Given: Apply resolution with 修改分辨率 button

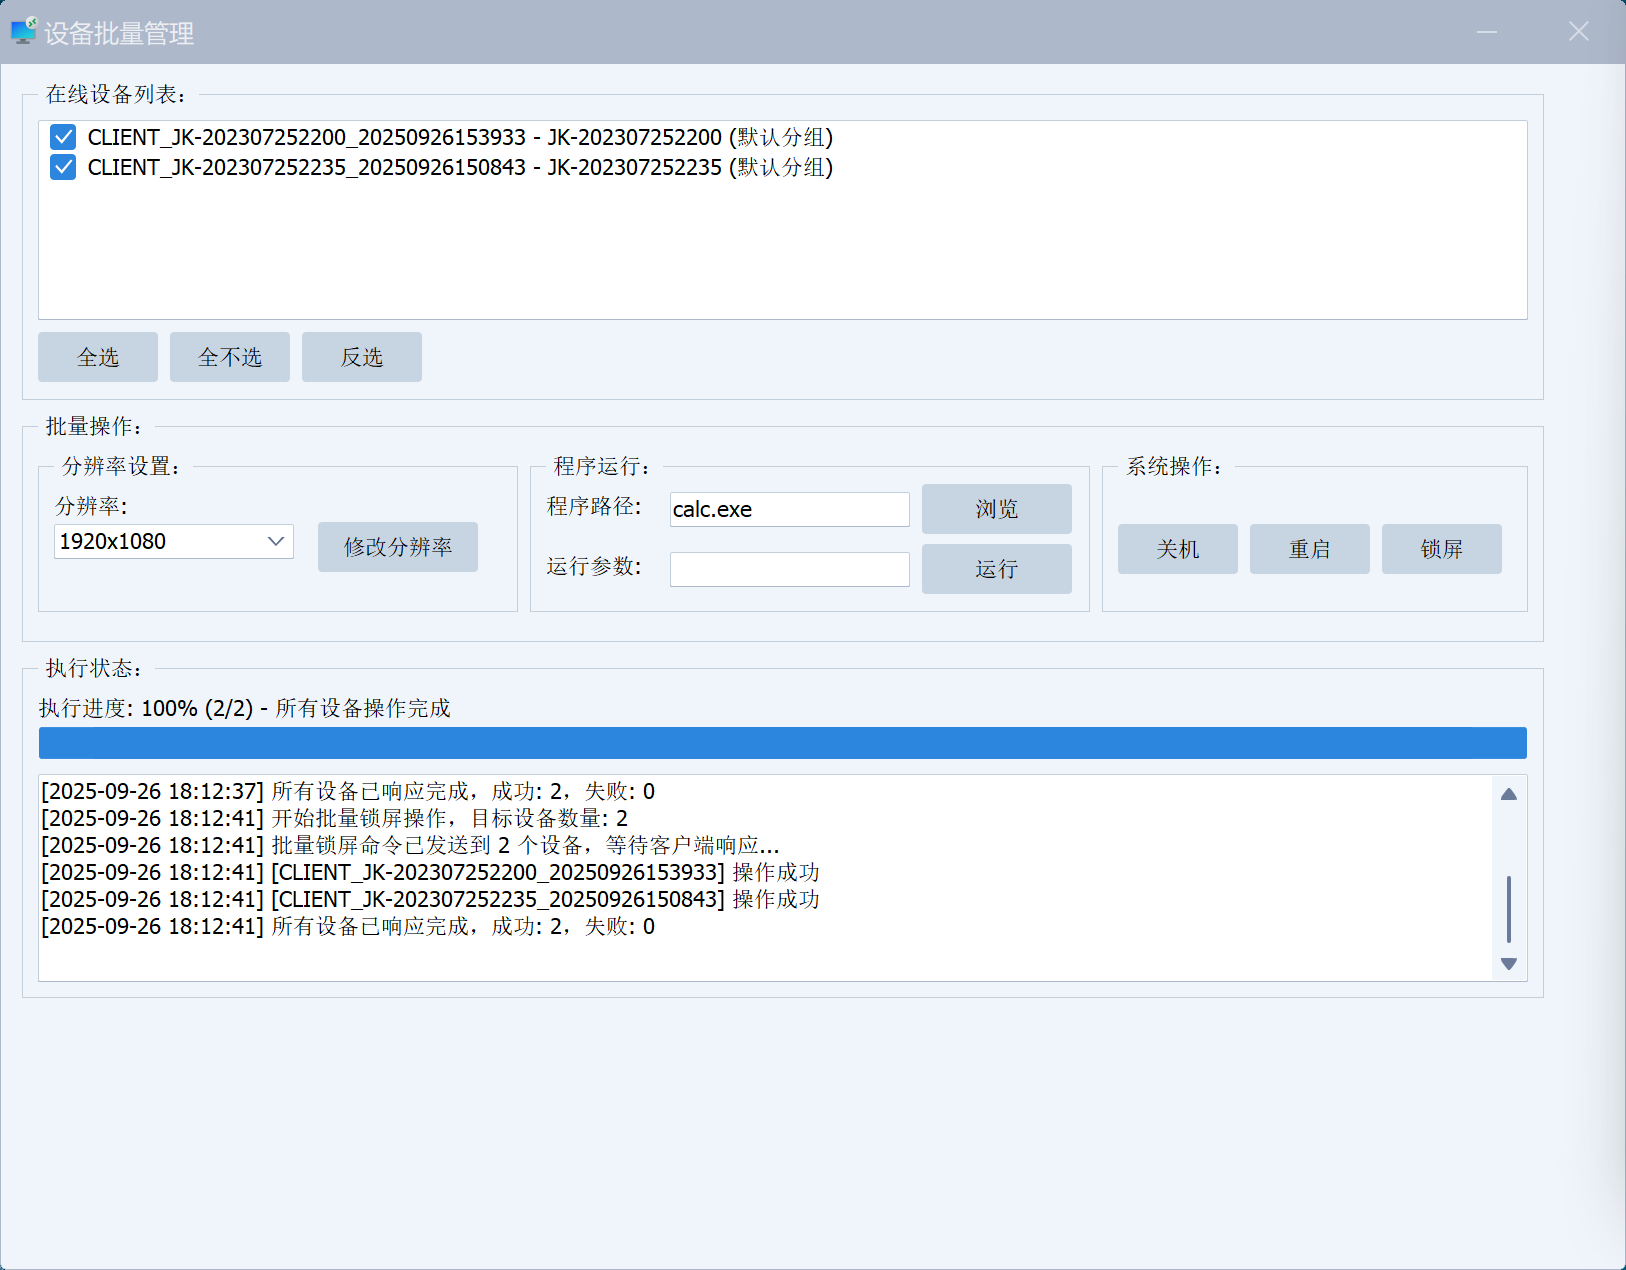Looking at the screenshot, I should point(397,547).
